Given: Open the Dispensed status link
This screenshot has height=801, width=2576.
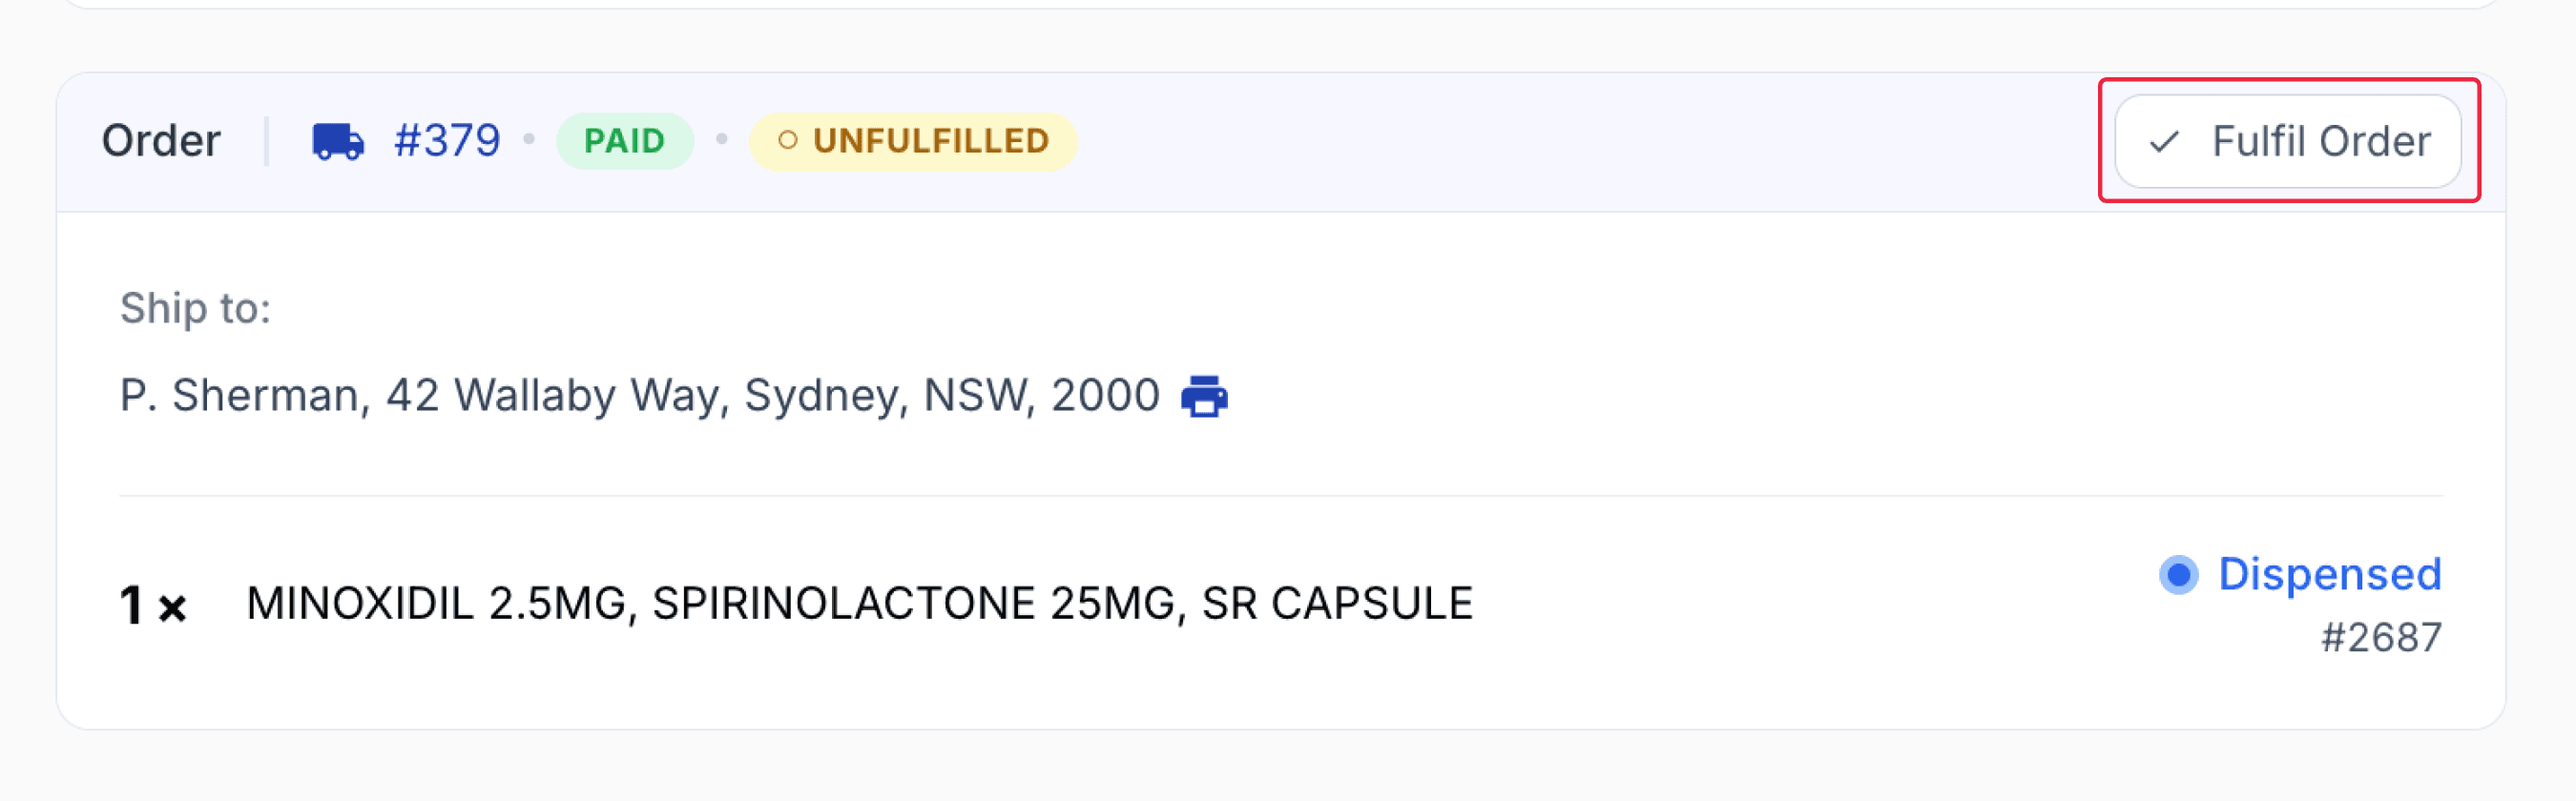Looking at the screenshot, I should [2329, 574].
